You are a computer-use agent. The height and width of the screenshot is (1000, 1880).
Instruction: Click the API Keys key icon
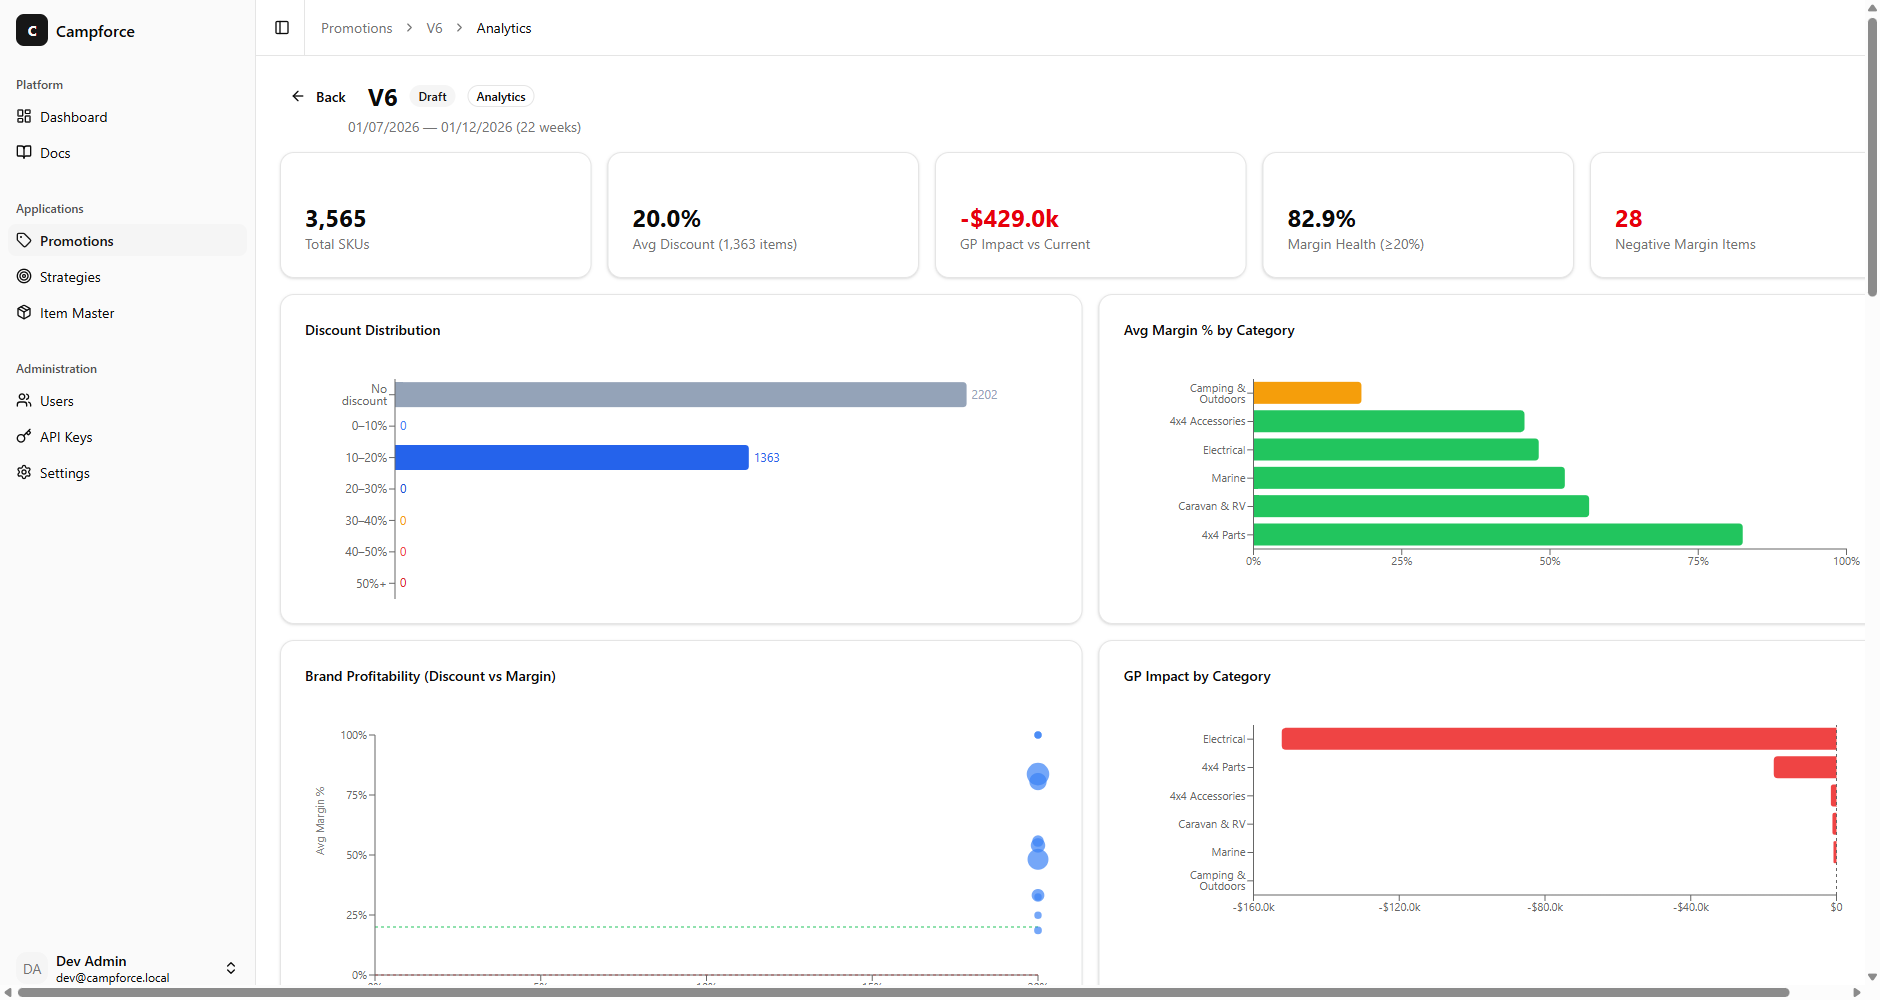point(24,436)
